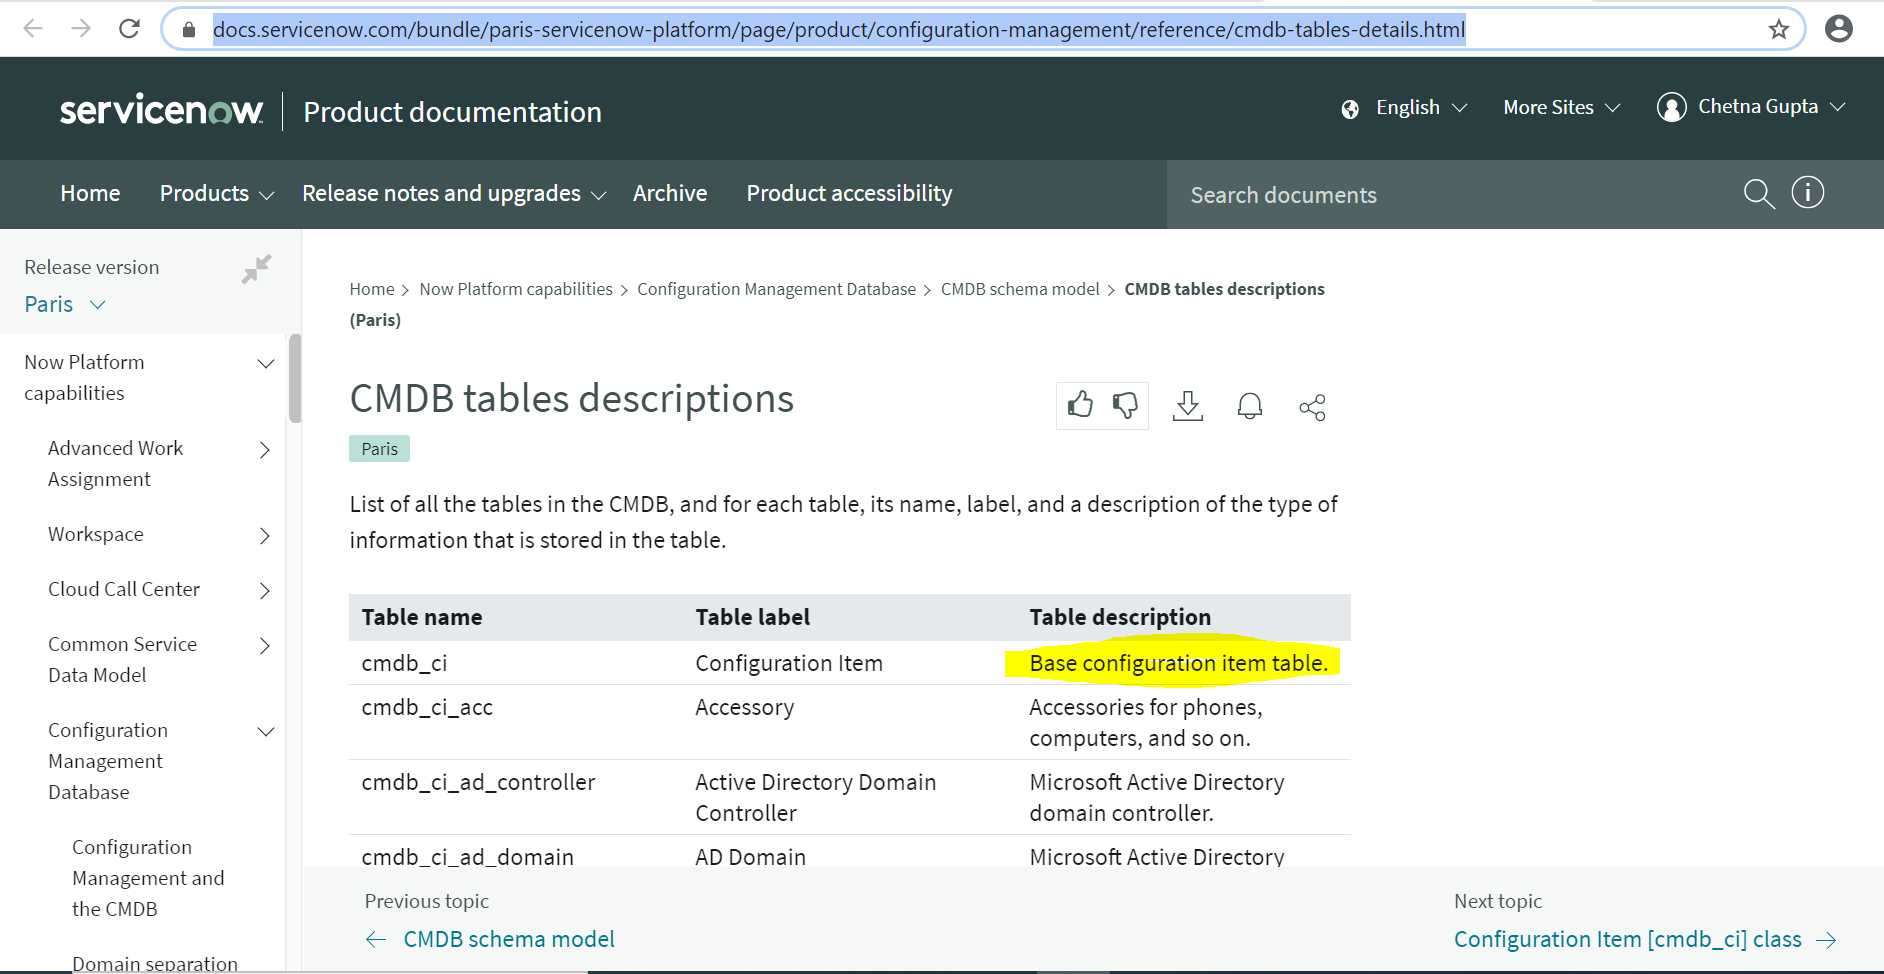Open the browser profile avatar icon
1884x974 pixels.
point(1838,29)
